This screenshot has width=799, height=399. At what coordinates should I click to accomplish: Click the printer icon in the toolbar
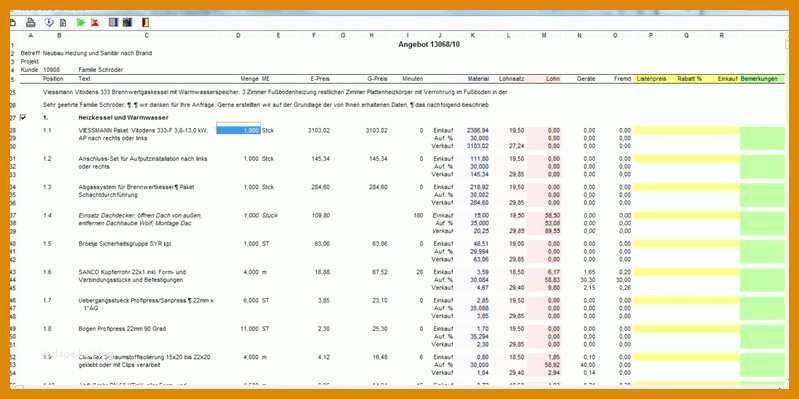[x=31, y=22]
